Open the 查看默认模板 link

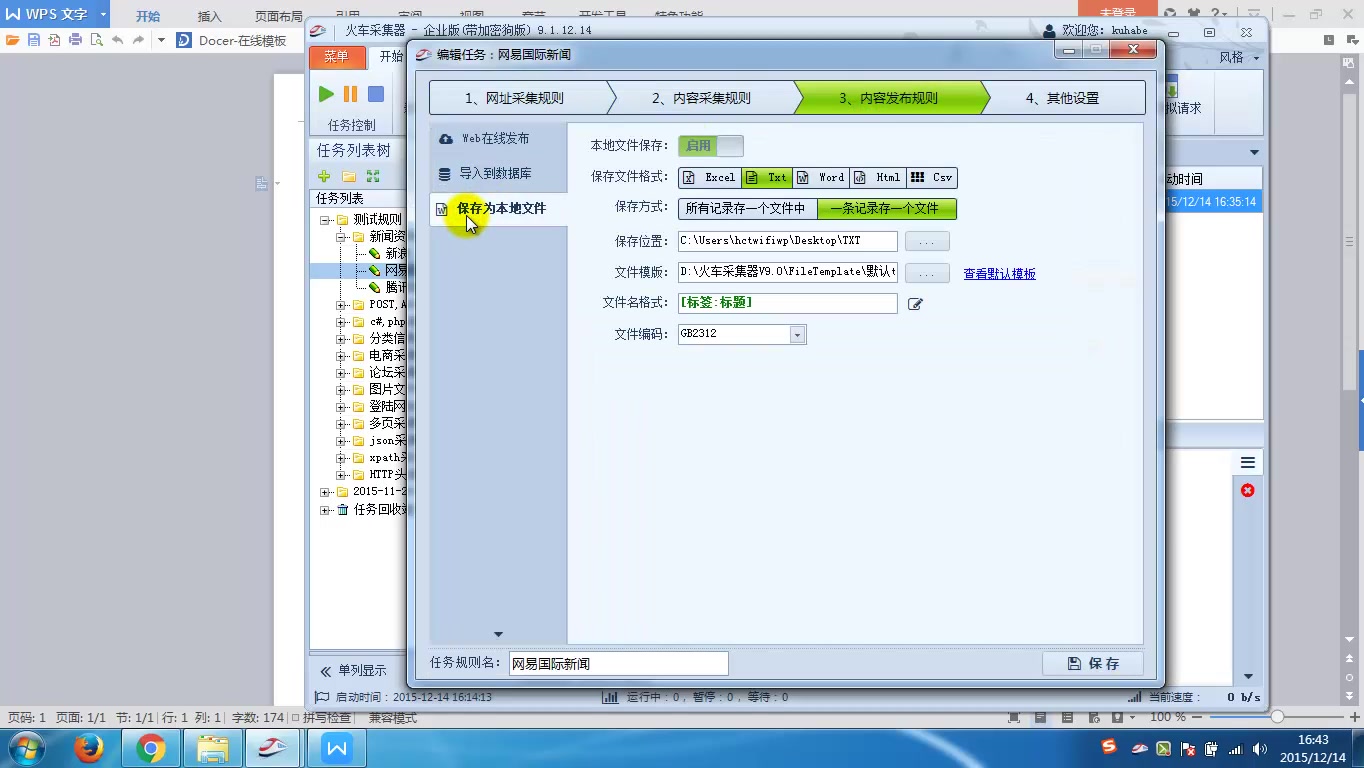[999, 273]
